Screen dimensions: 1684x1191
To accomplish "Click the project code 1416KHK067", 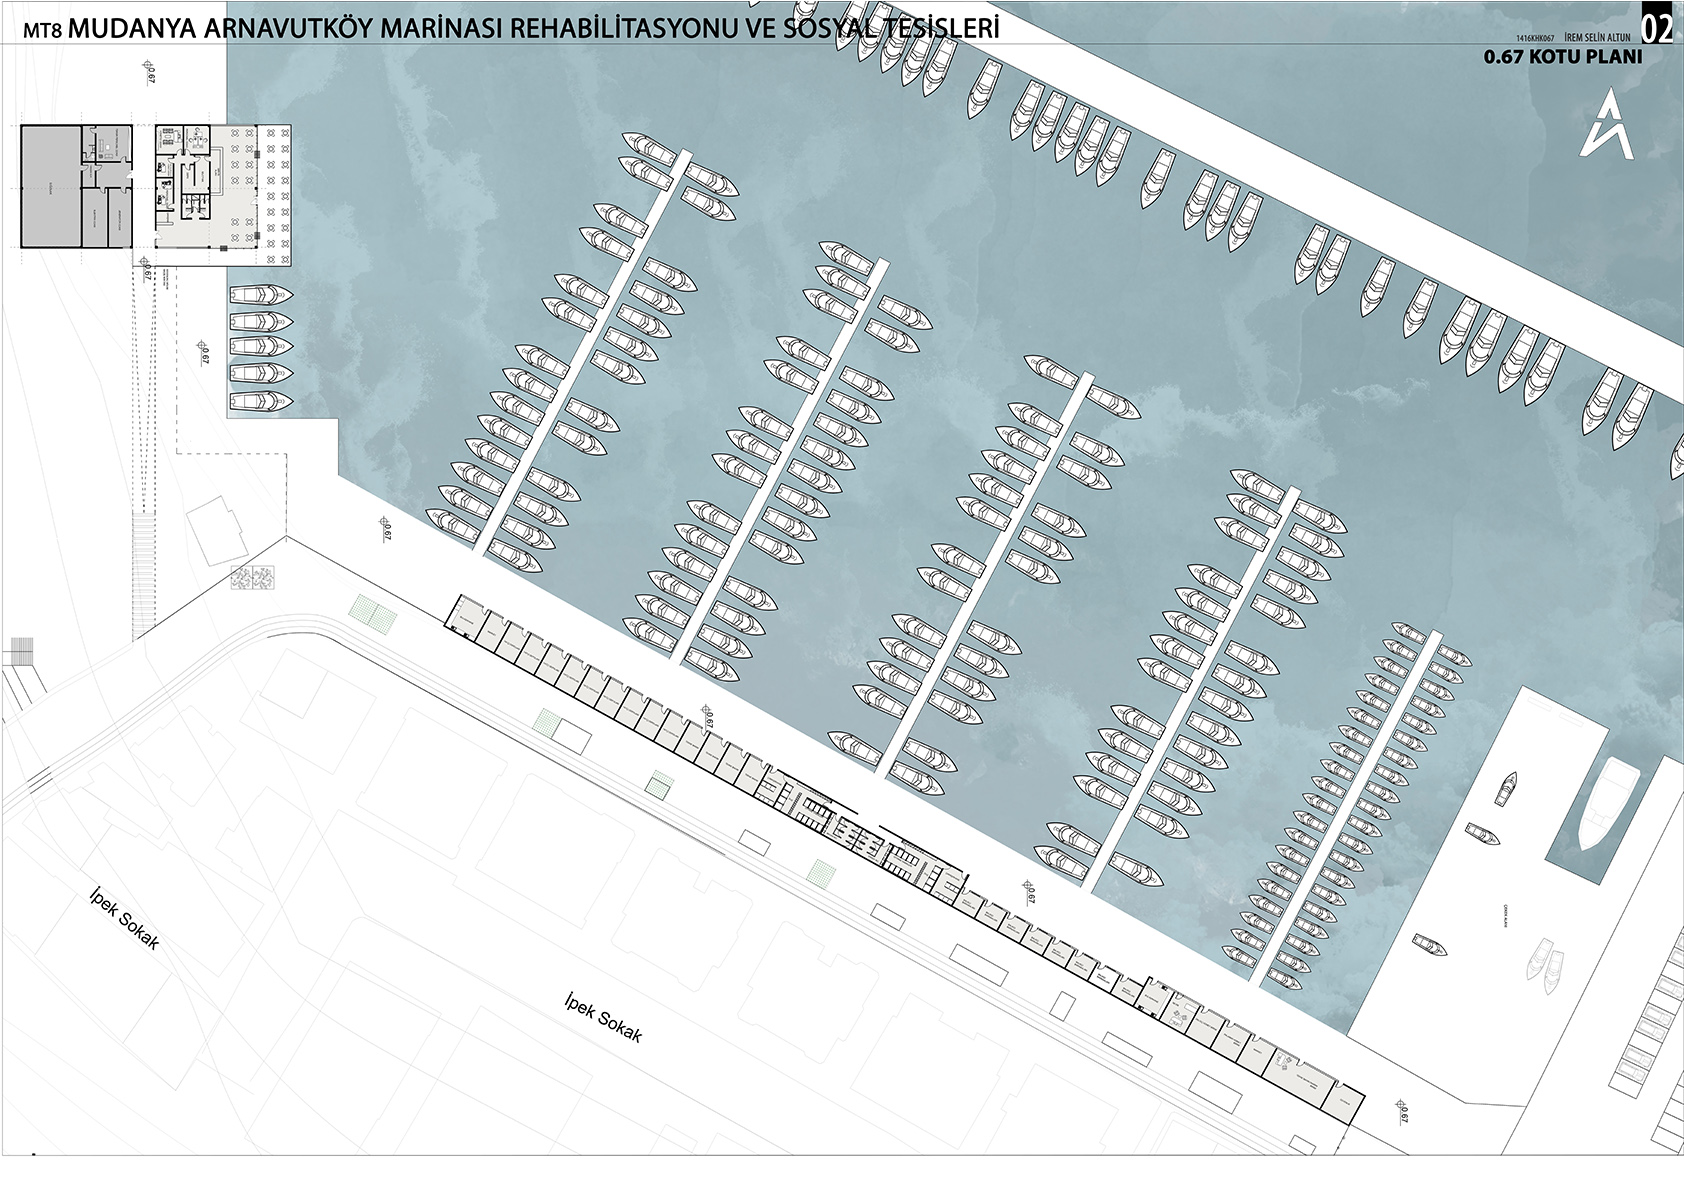I will tap(1536, 38).
